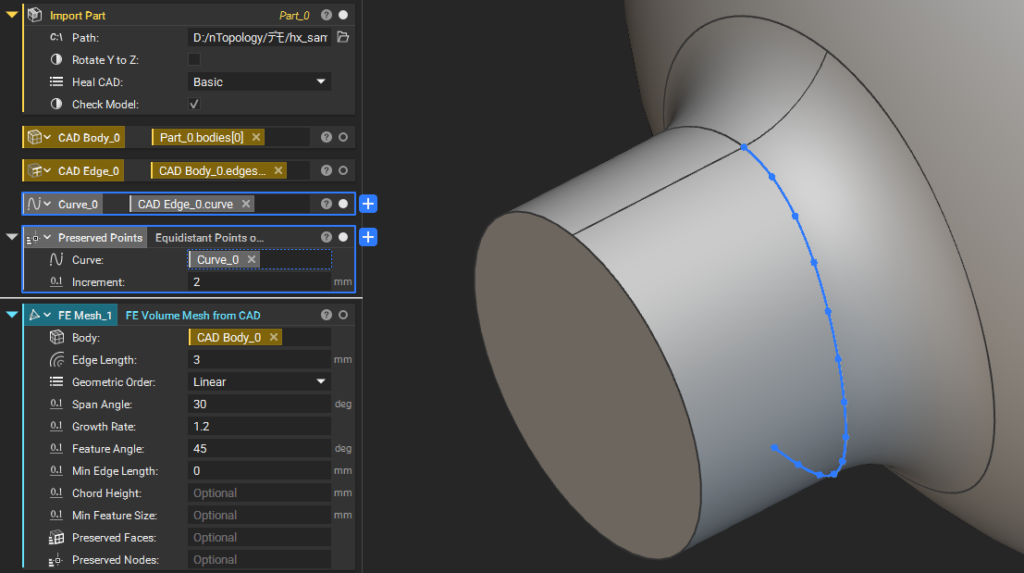Click the CAD Edge_0 block type icon

(36, 171)
